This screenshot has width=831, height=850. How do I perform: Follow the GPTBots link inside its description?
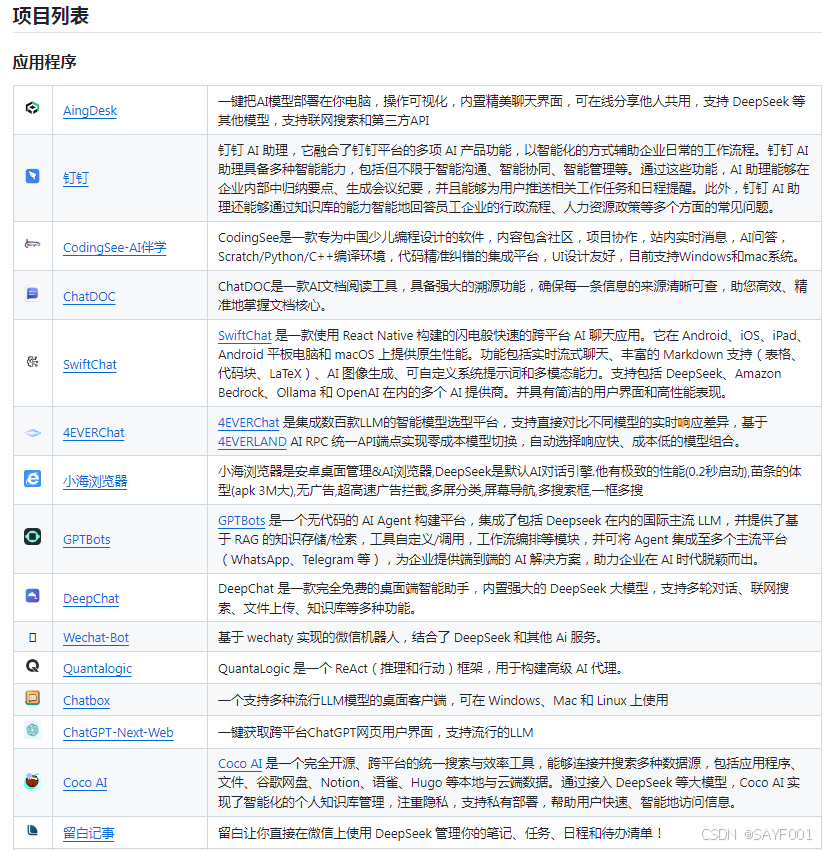click(x=242, y=520)
